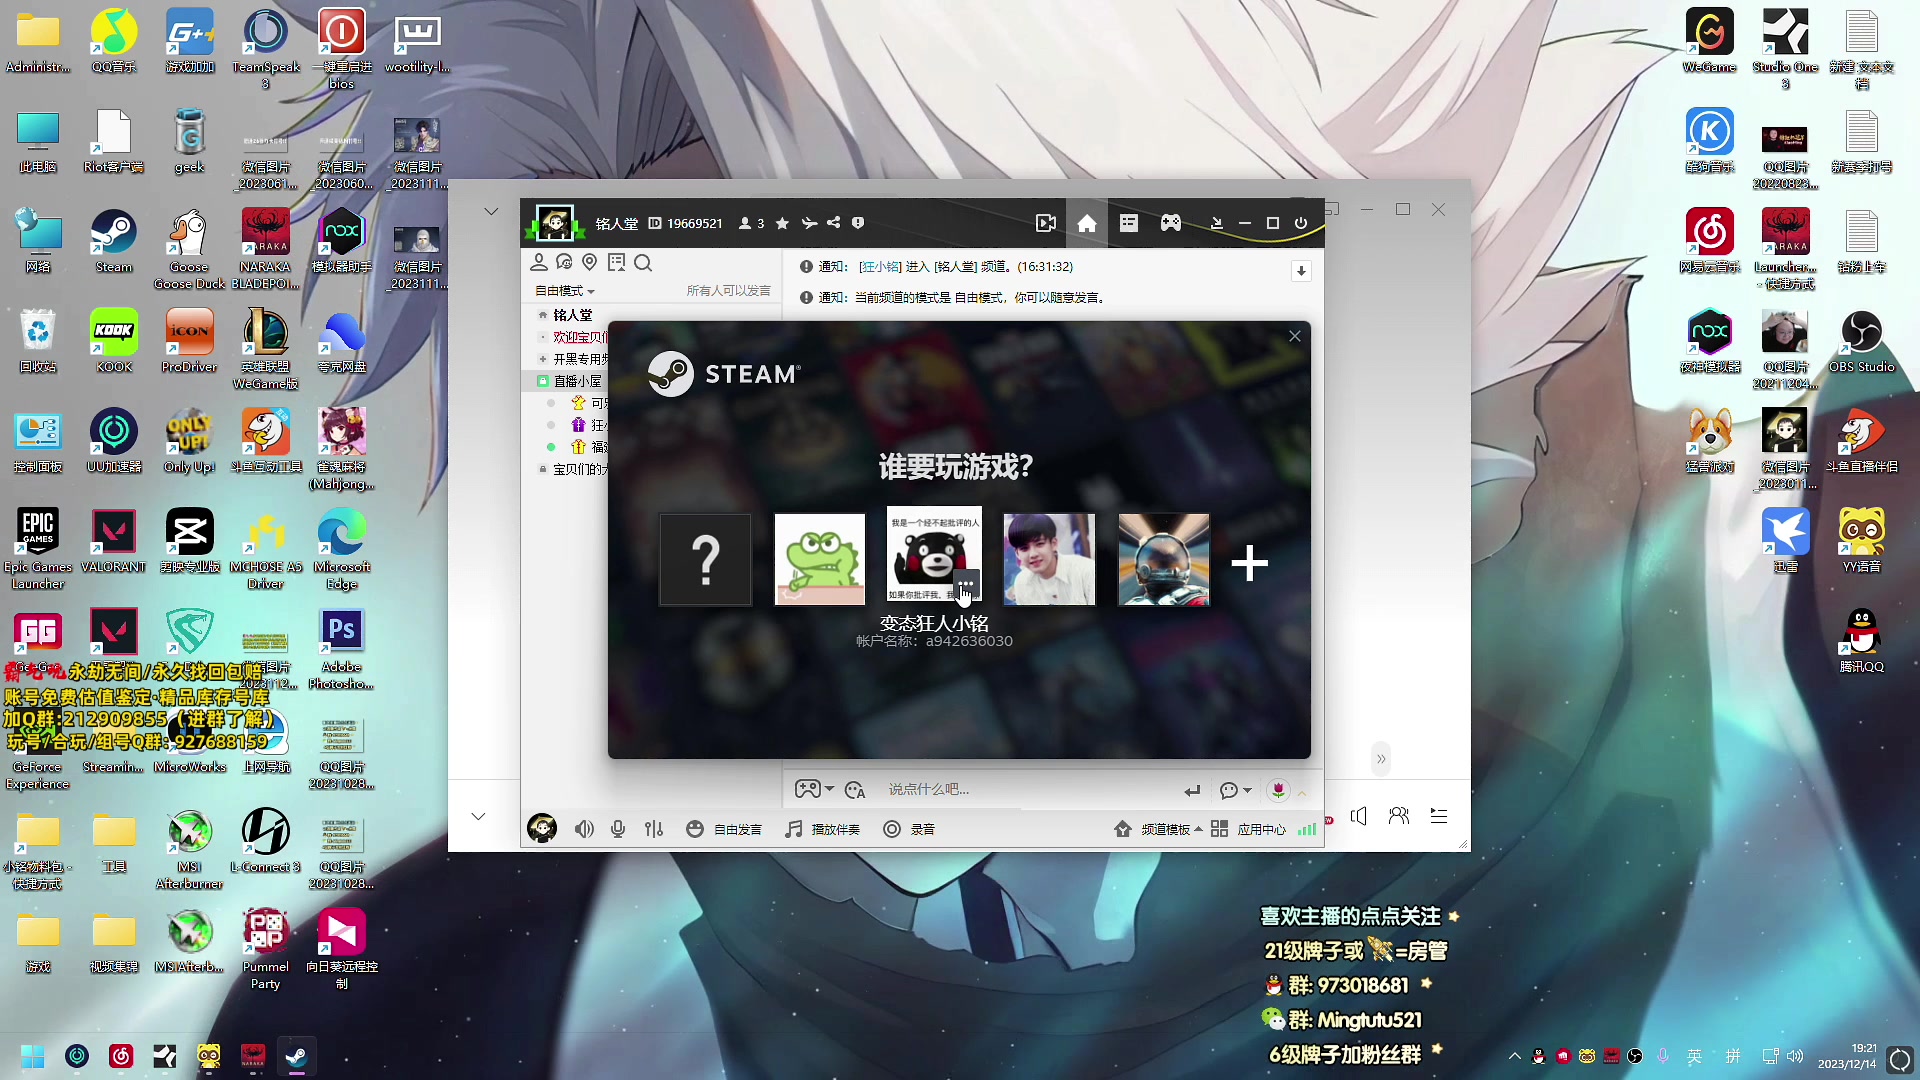Send a flower gift in chat

(x=1278, y=790)
